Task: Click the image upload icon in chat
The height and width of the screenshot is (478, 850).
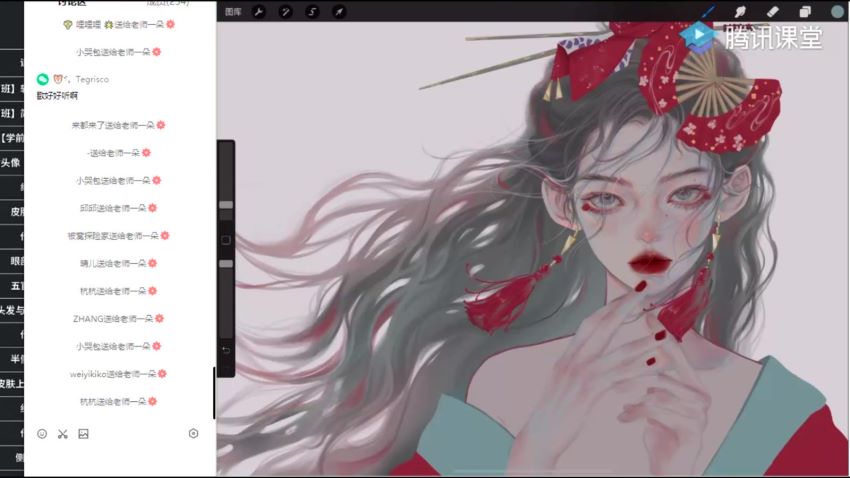Action: pyautogui.click(x=83, y=434)
